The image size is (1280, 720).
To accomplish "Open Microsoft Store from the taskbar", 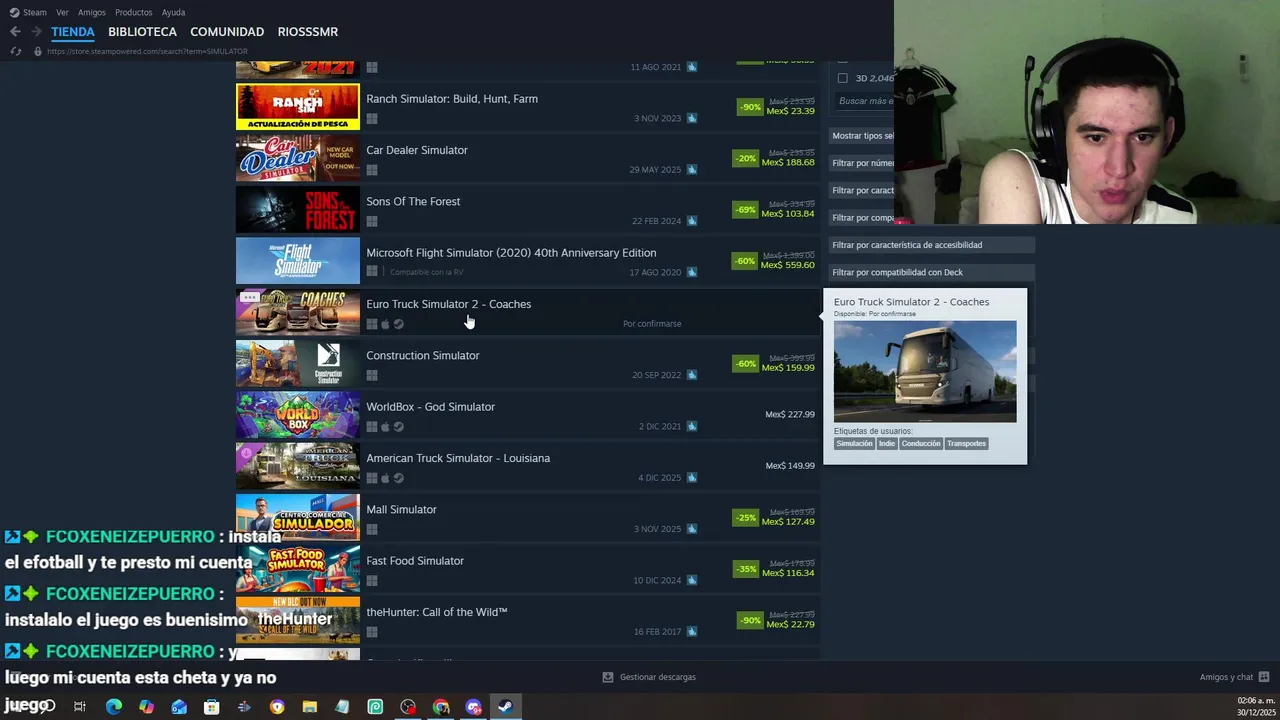I will [x=212, y=707].
